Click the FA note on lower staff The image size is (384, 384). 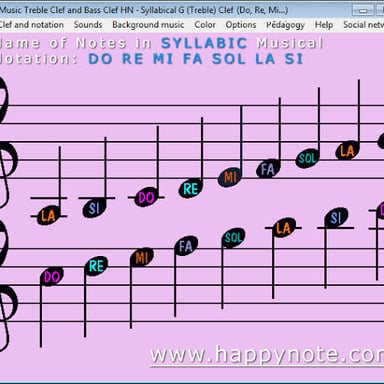point(186,246)
